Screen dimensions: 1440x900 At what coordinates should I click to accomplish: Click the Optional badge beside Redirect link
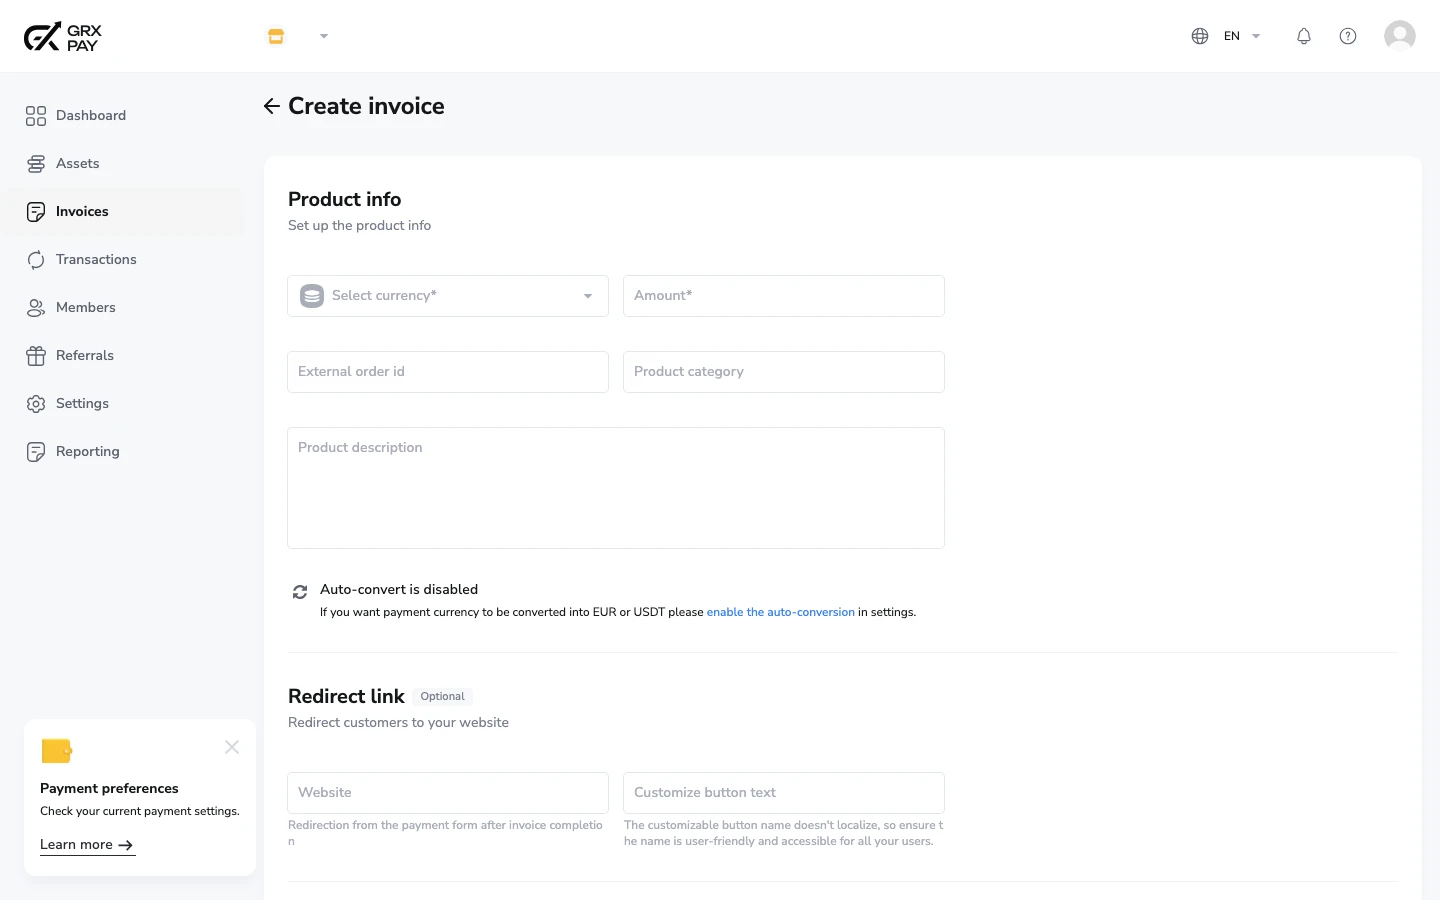442,696
